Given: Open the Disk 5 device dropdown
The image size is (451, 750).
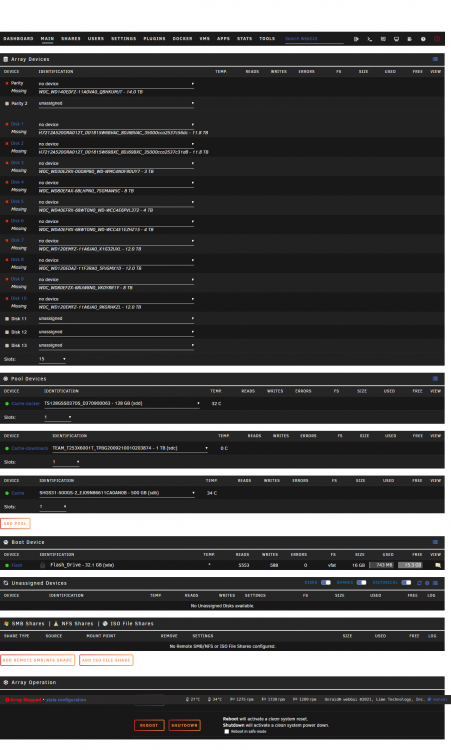Looking at the screenshot, I should [x=116, y=202].
